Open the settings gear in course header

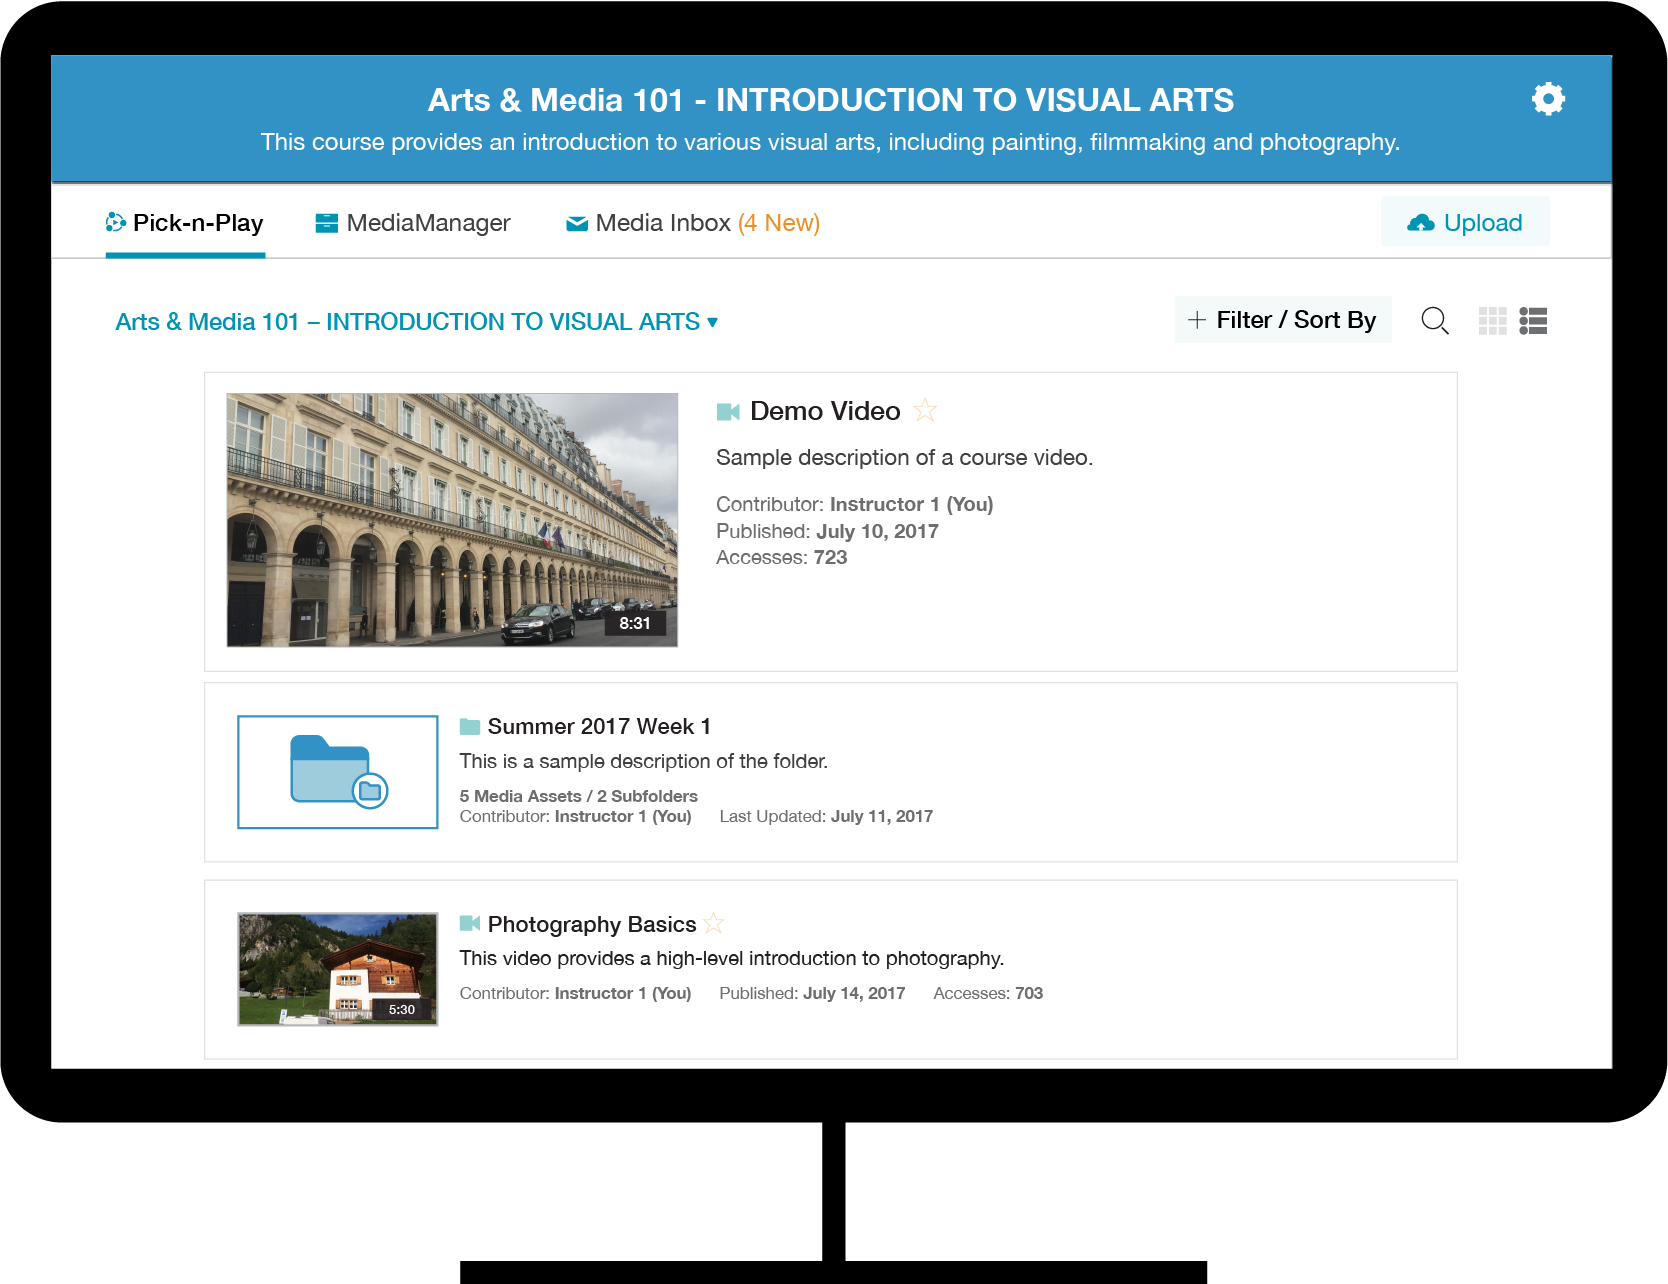pyautogui.click(x=1548, y=99)
